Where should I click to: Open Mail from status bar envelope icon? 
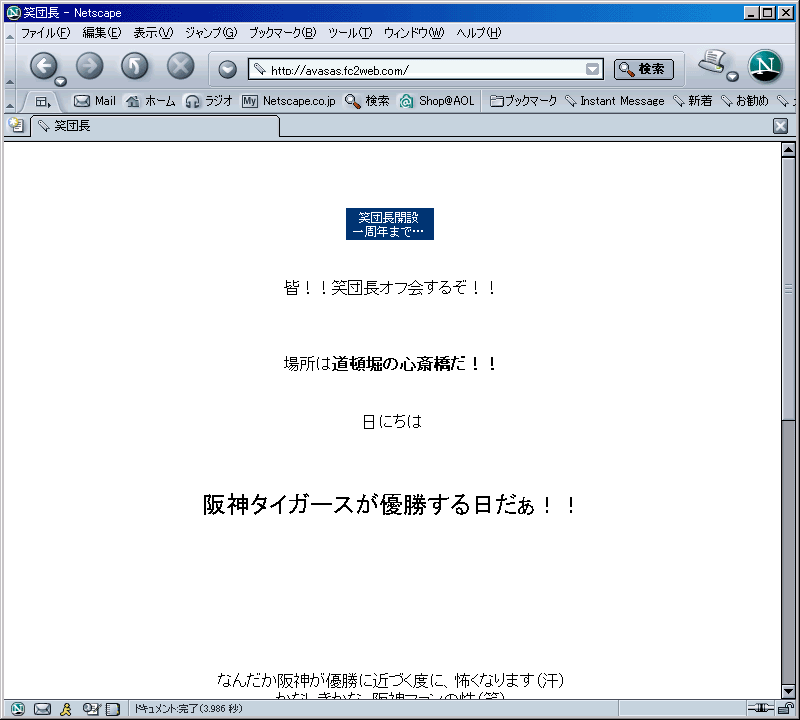pos(42,709)
